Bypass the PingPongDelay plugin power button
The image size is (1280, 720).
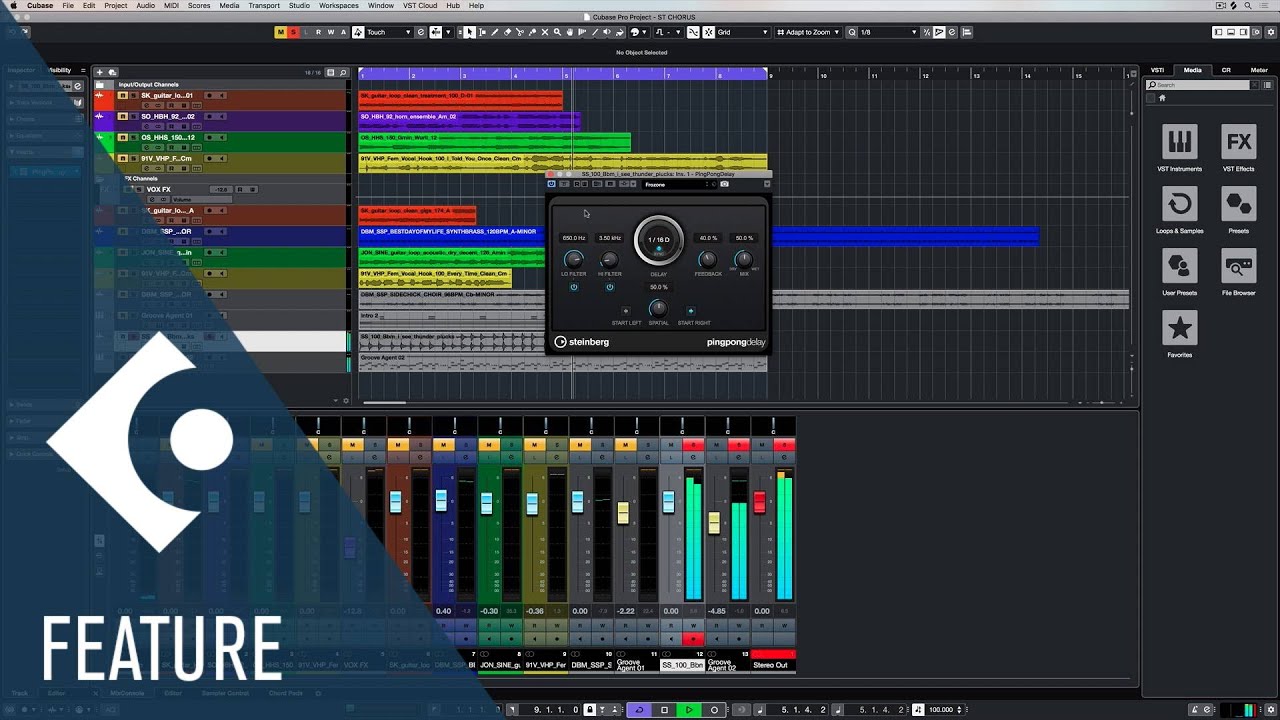click(x=552, y=184)
